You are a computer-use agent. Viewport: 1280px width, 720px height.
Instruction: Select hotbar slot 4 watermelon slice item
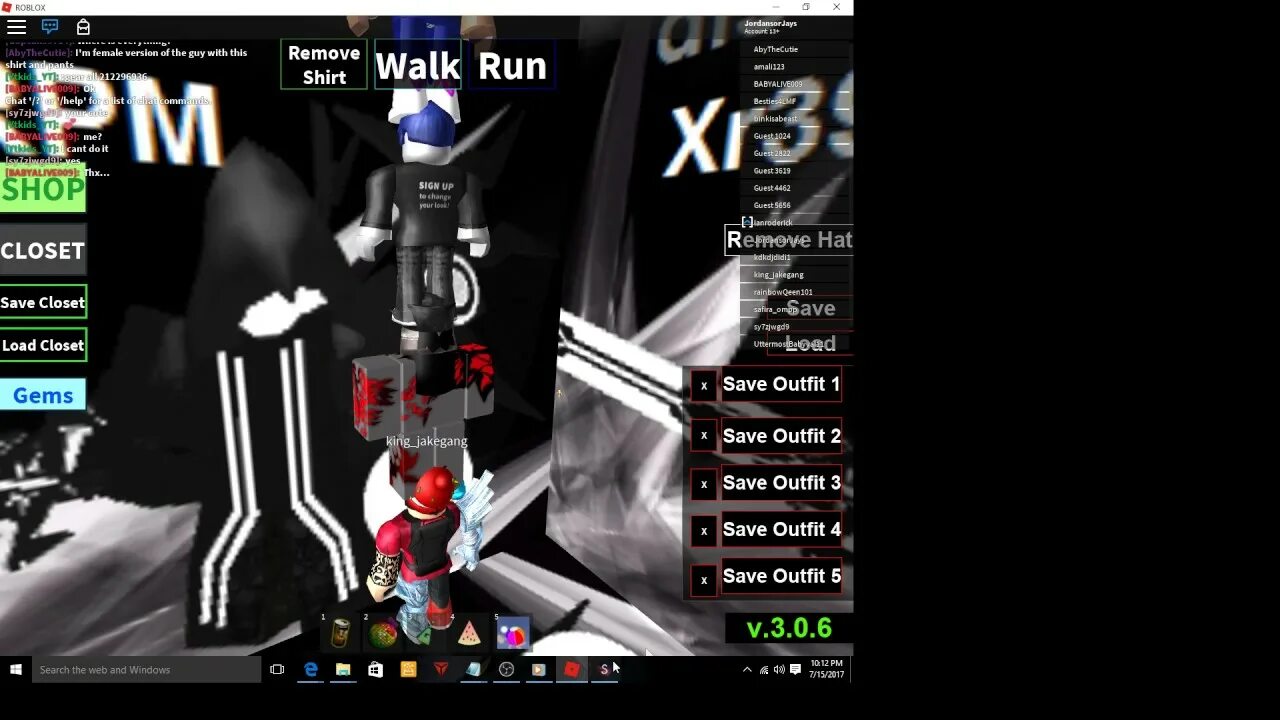(x=469, y=632)
